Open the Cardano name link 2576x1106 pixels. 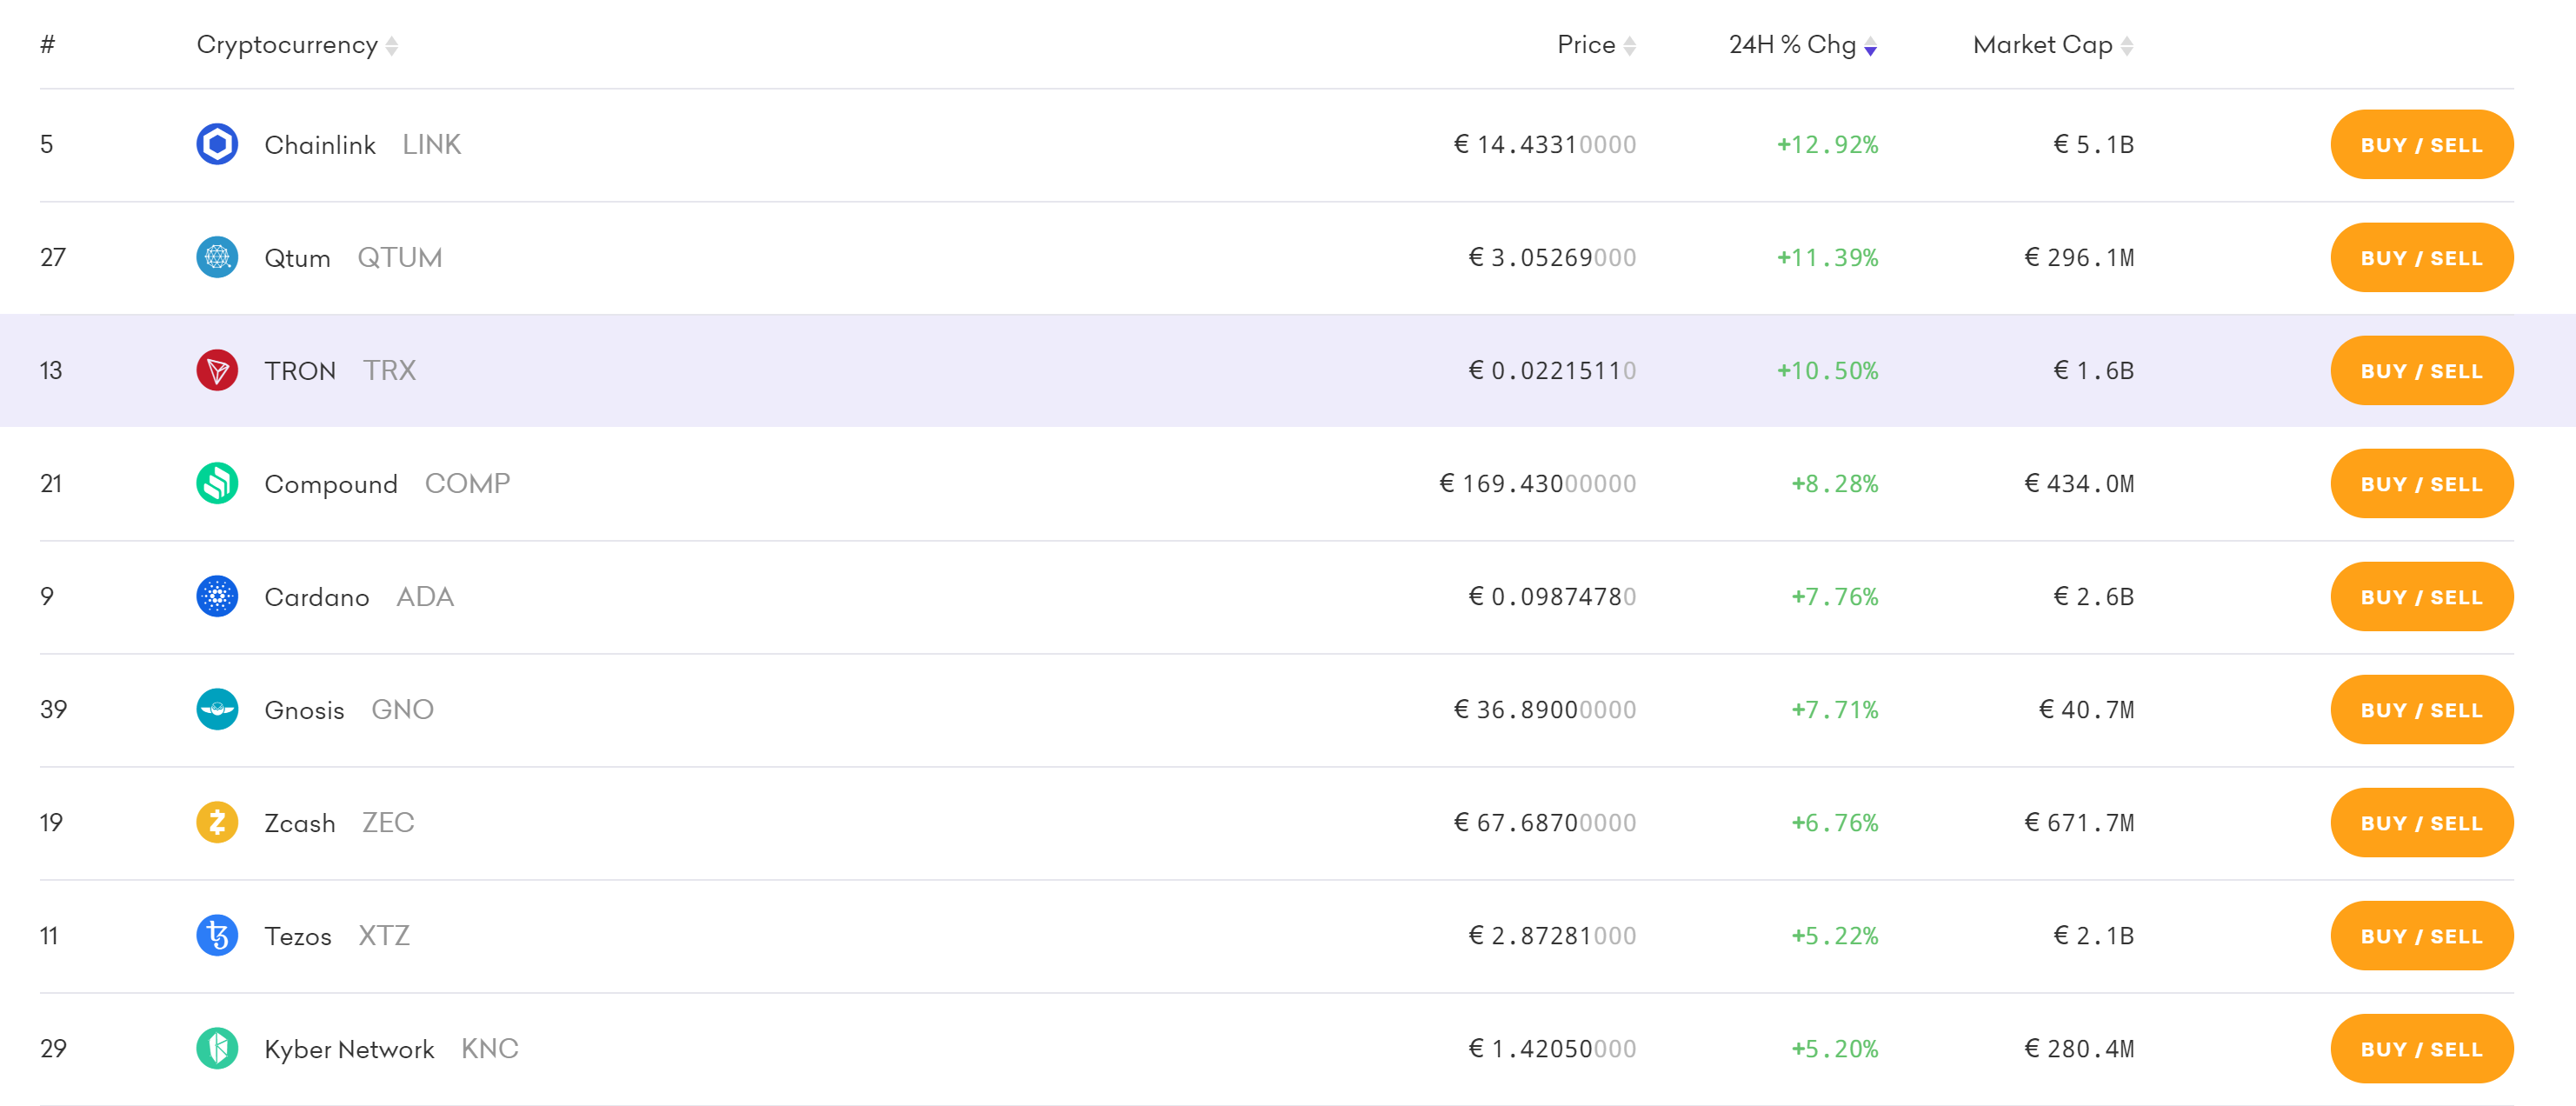click(317, 597)
